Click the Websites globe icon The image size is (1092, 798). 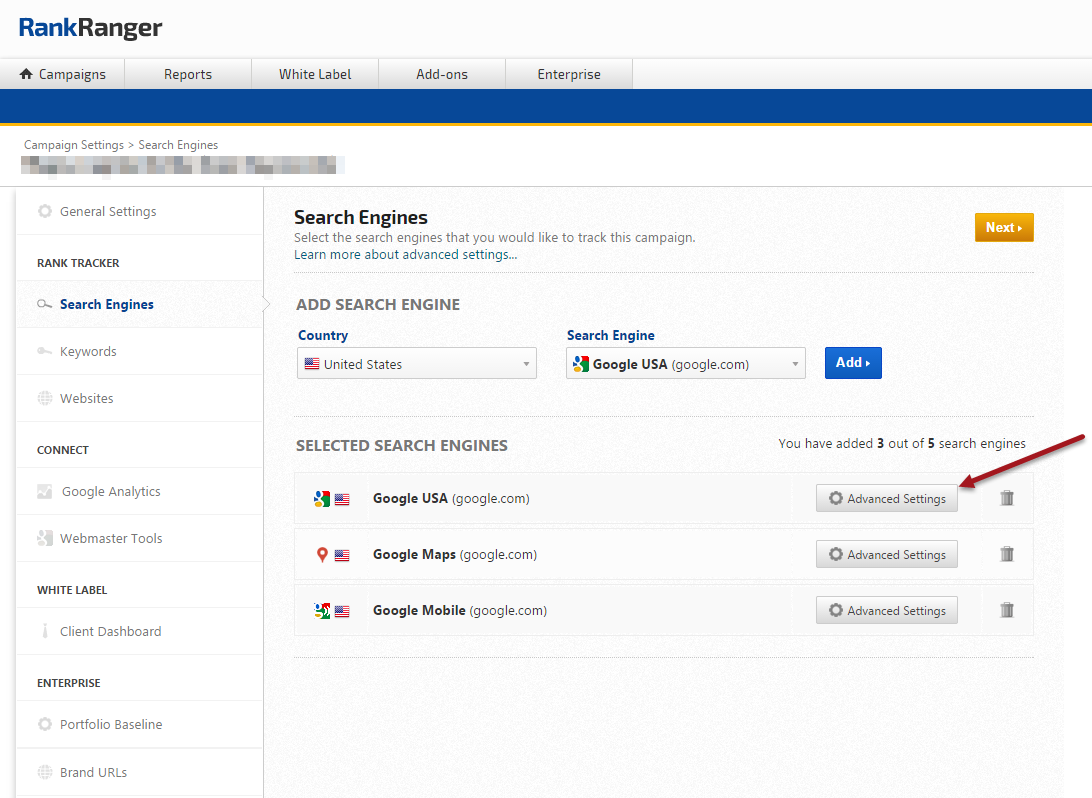45,398
